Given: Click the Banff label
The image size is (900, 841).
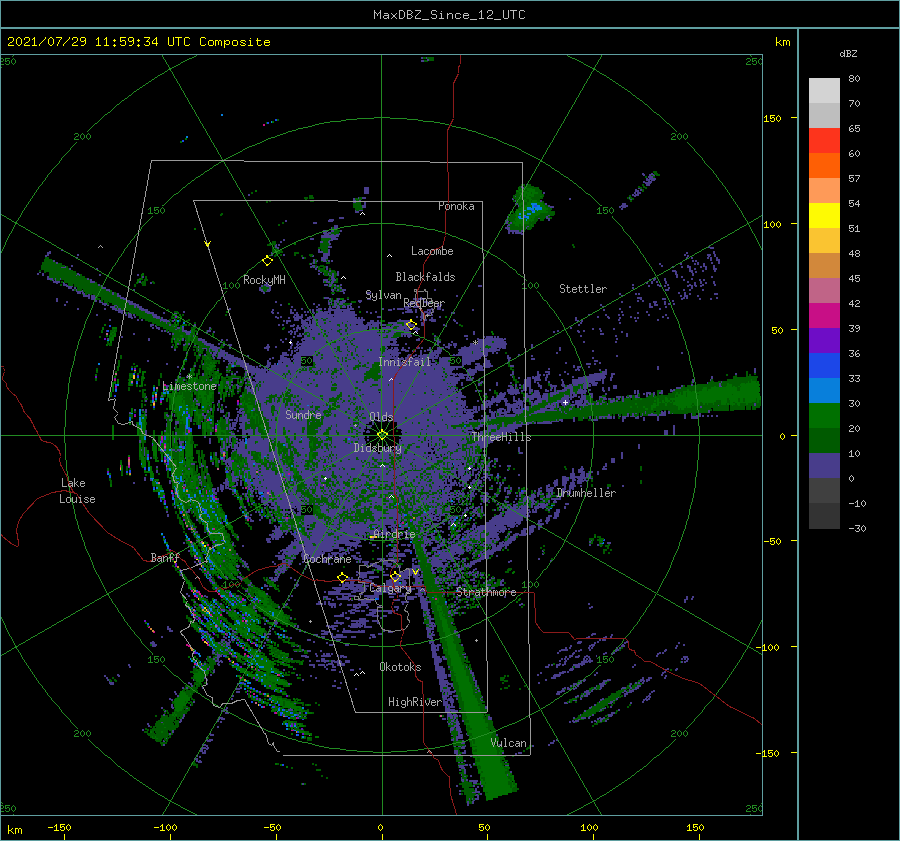Looking at the screenshot, I should pos(165,557).
